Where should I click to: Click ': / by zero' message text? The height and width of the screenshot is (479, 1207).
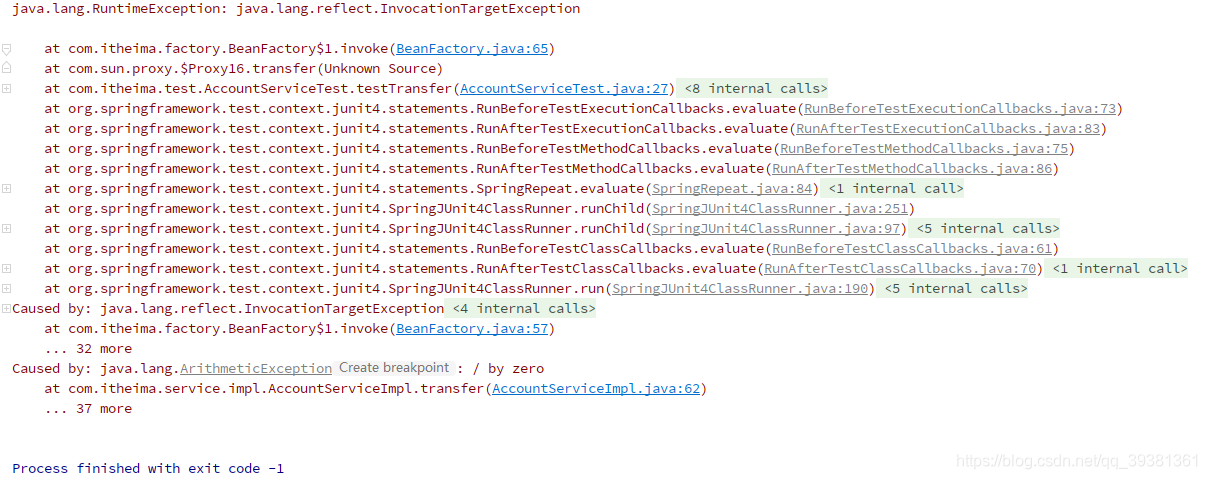click(x=501, y=368)
